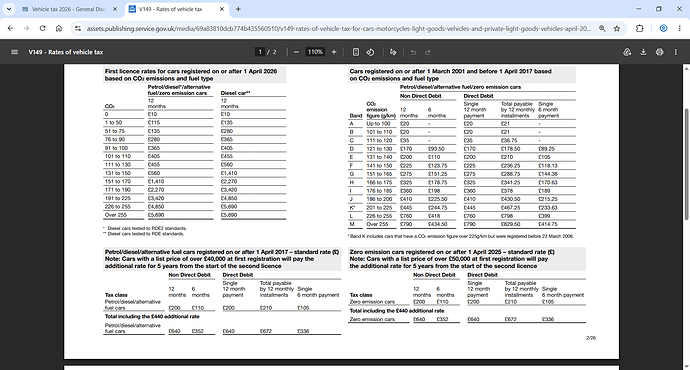Image resolution: width=690 pixels, height=370 pixels.
Task: Click the '£93.50' six months value
Action: click(436, 149)
